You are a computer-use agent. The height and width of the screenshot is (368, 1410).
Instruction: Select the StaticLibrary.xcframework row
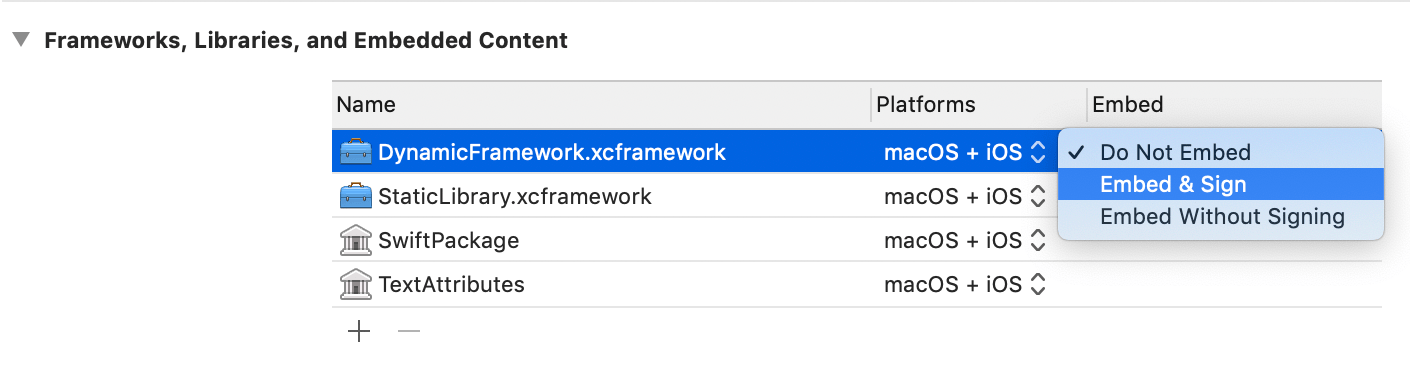coord(857,196)
